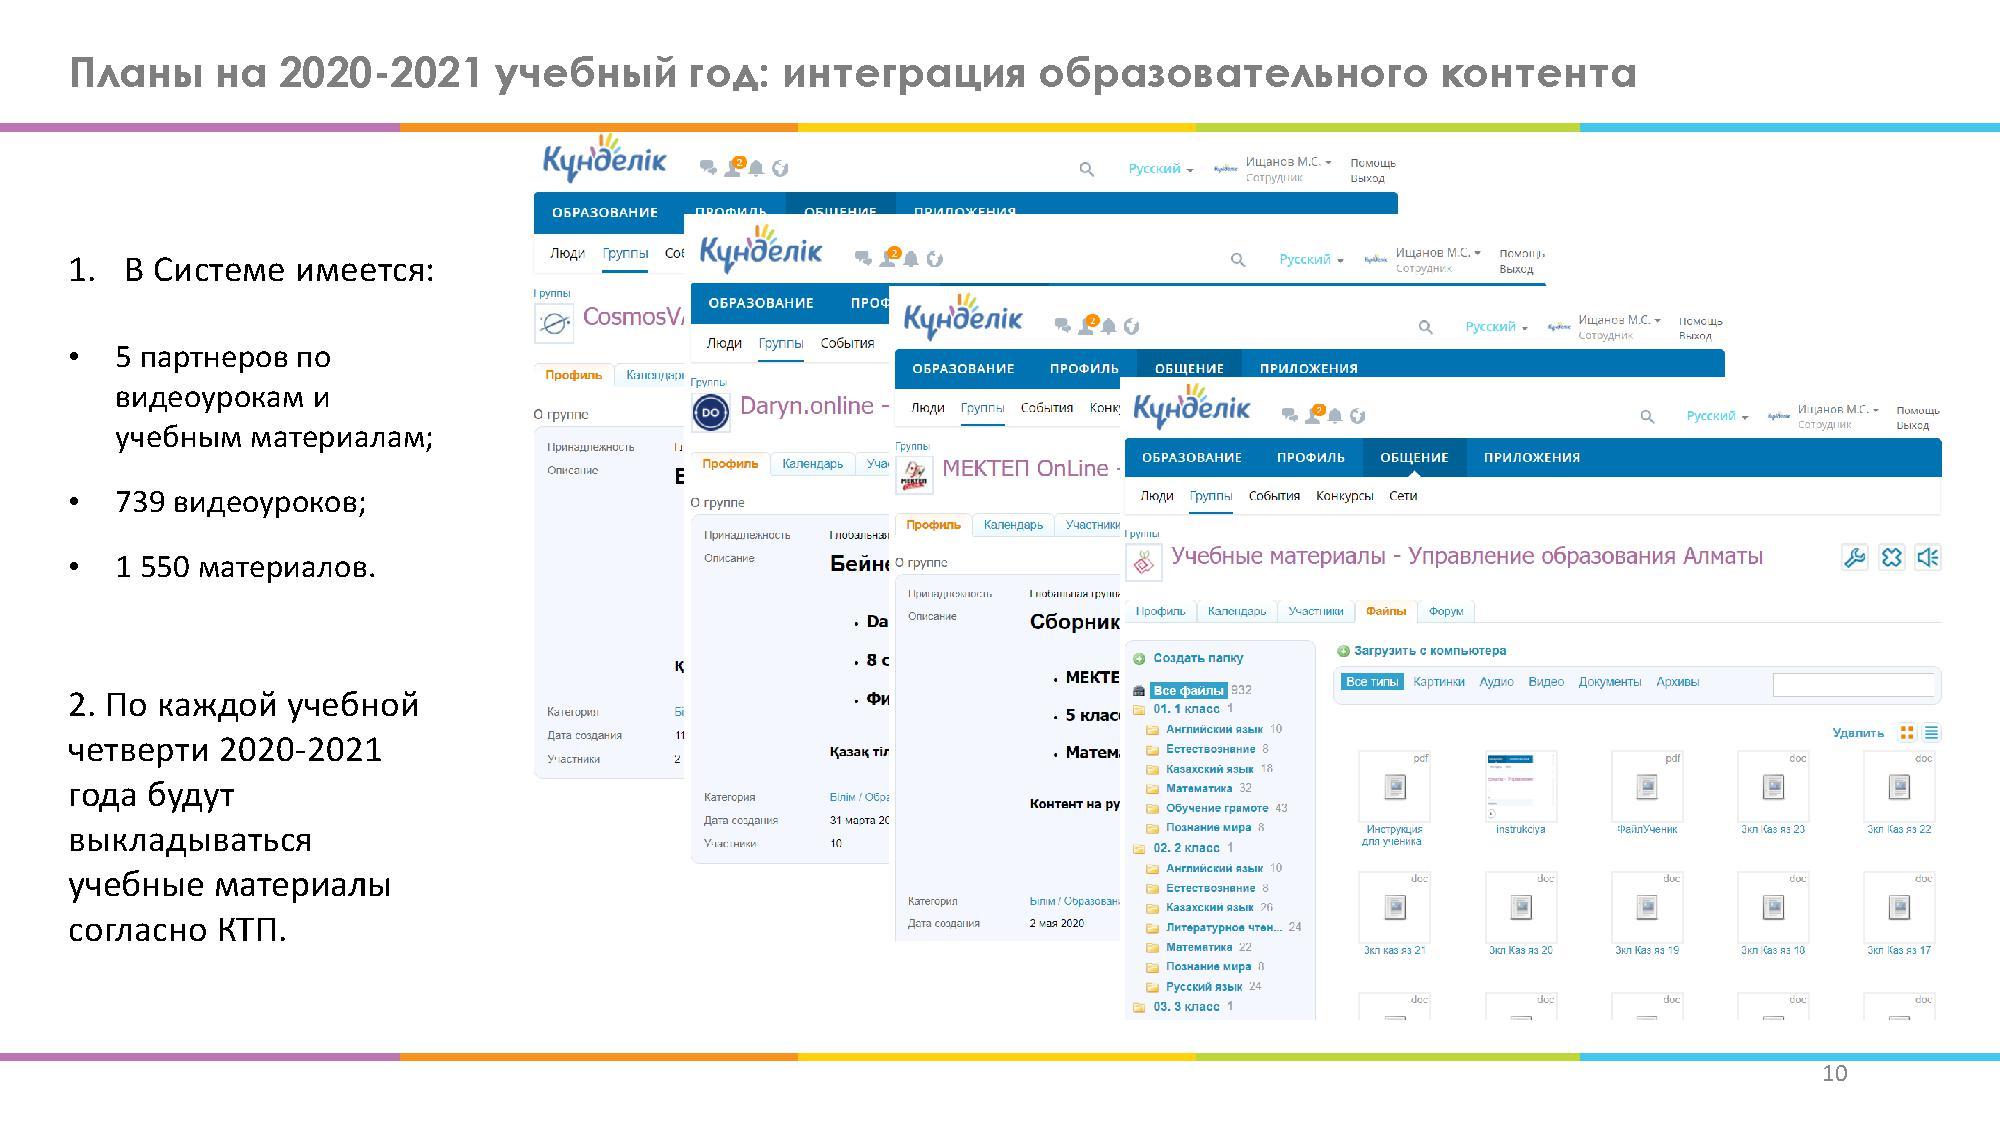This screenshot has width=2000, height=1125.
Task: Mute group notifications speaker icon
Action: (x=1928, y=558)
